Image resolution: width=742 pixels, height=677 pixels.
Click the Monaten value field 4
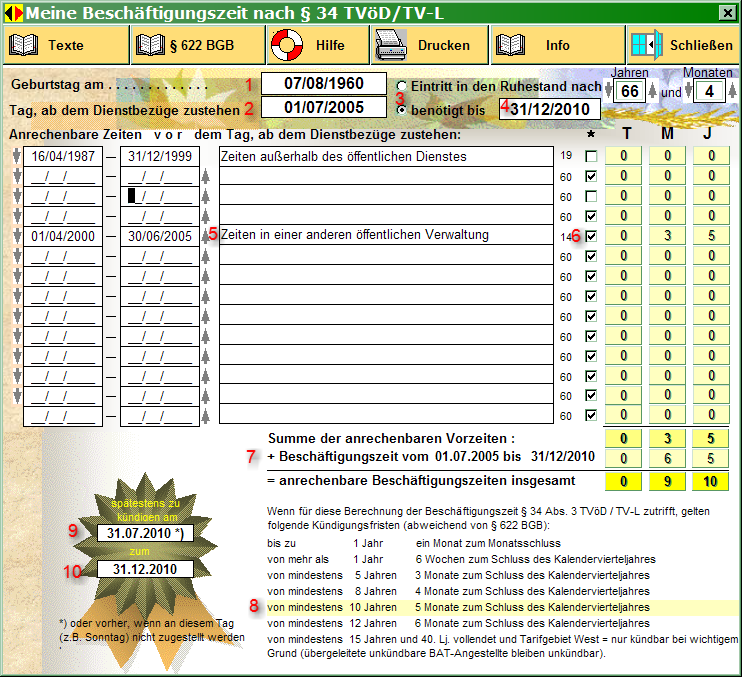[709, 91]
